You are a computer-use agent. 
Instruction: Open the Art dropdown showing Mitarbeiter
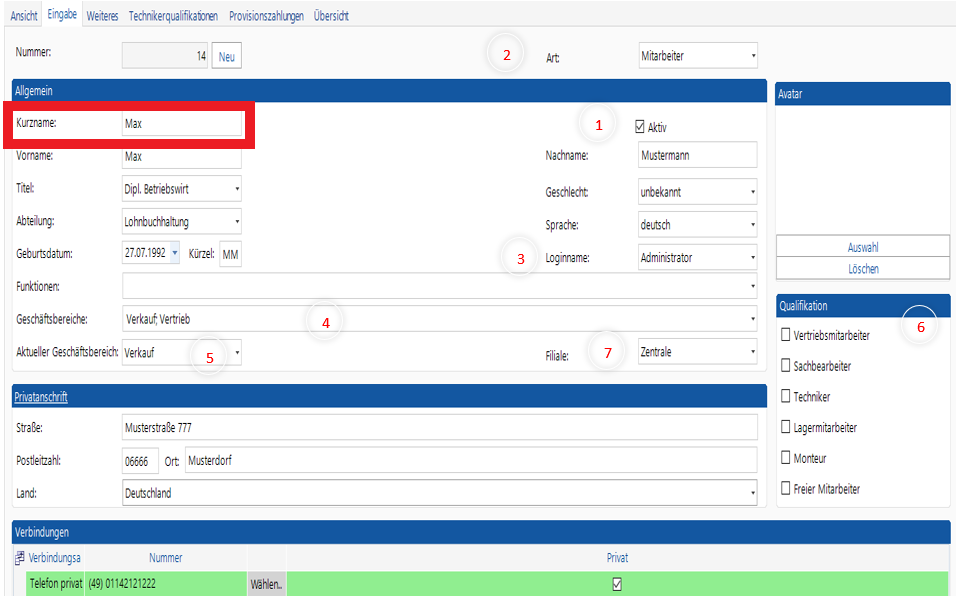coord(752,56)
